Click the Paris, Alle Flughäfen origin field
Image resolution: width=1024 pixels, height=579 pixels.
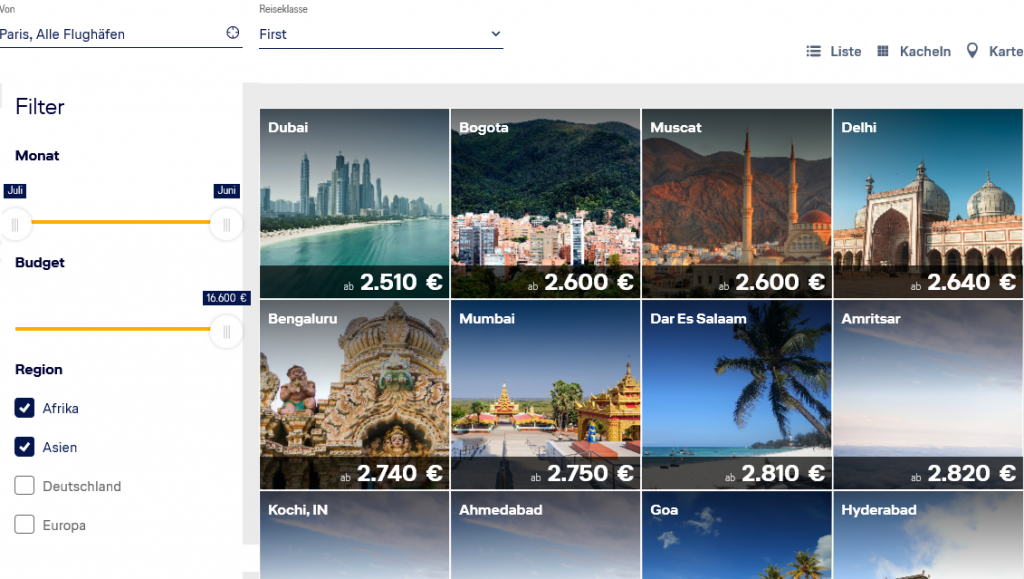(x=121, y=34)
